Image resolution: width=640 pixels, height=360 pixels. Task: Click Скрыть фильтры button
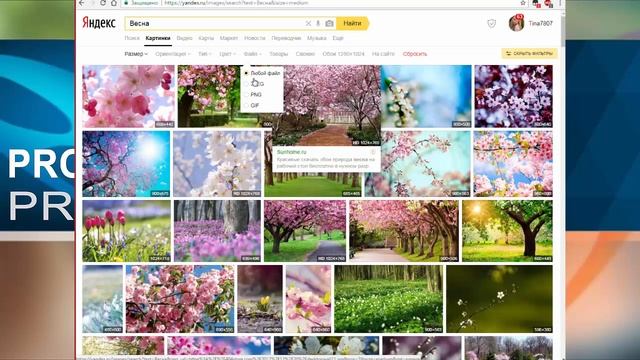coord(529,53)
